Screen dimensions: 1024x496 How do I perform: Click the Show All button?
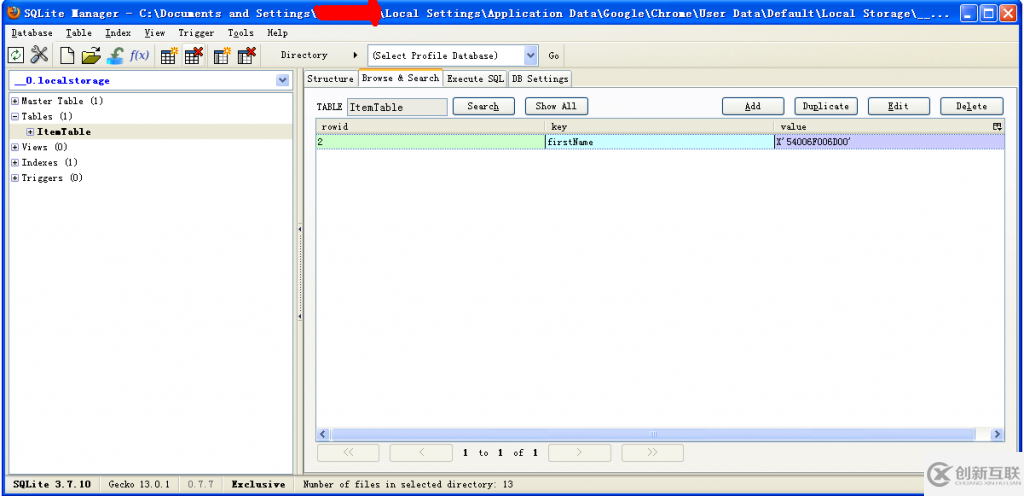click(x=556, y=106)
